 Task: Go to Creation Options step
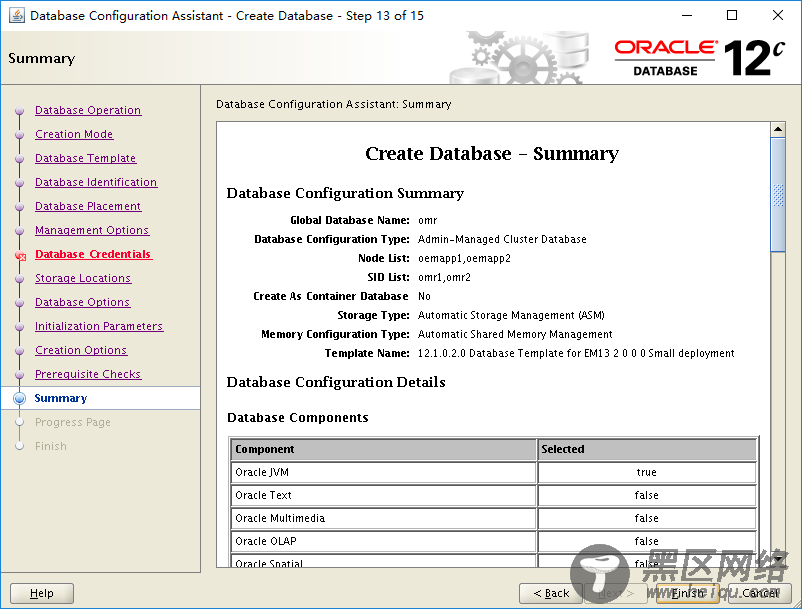[x=81, y=351]
